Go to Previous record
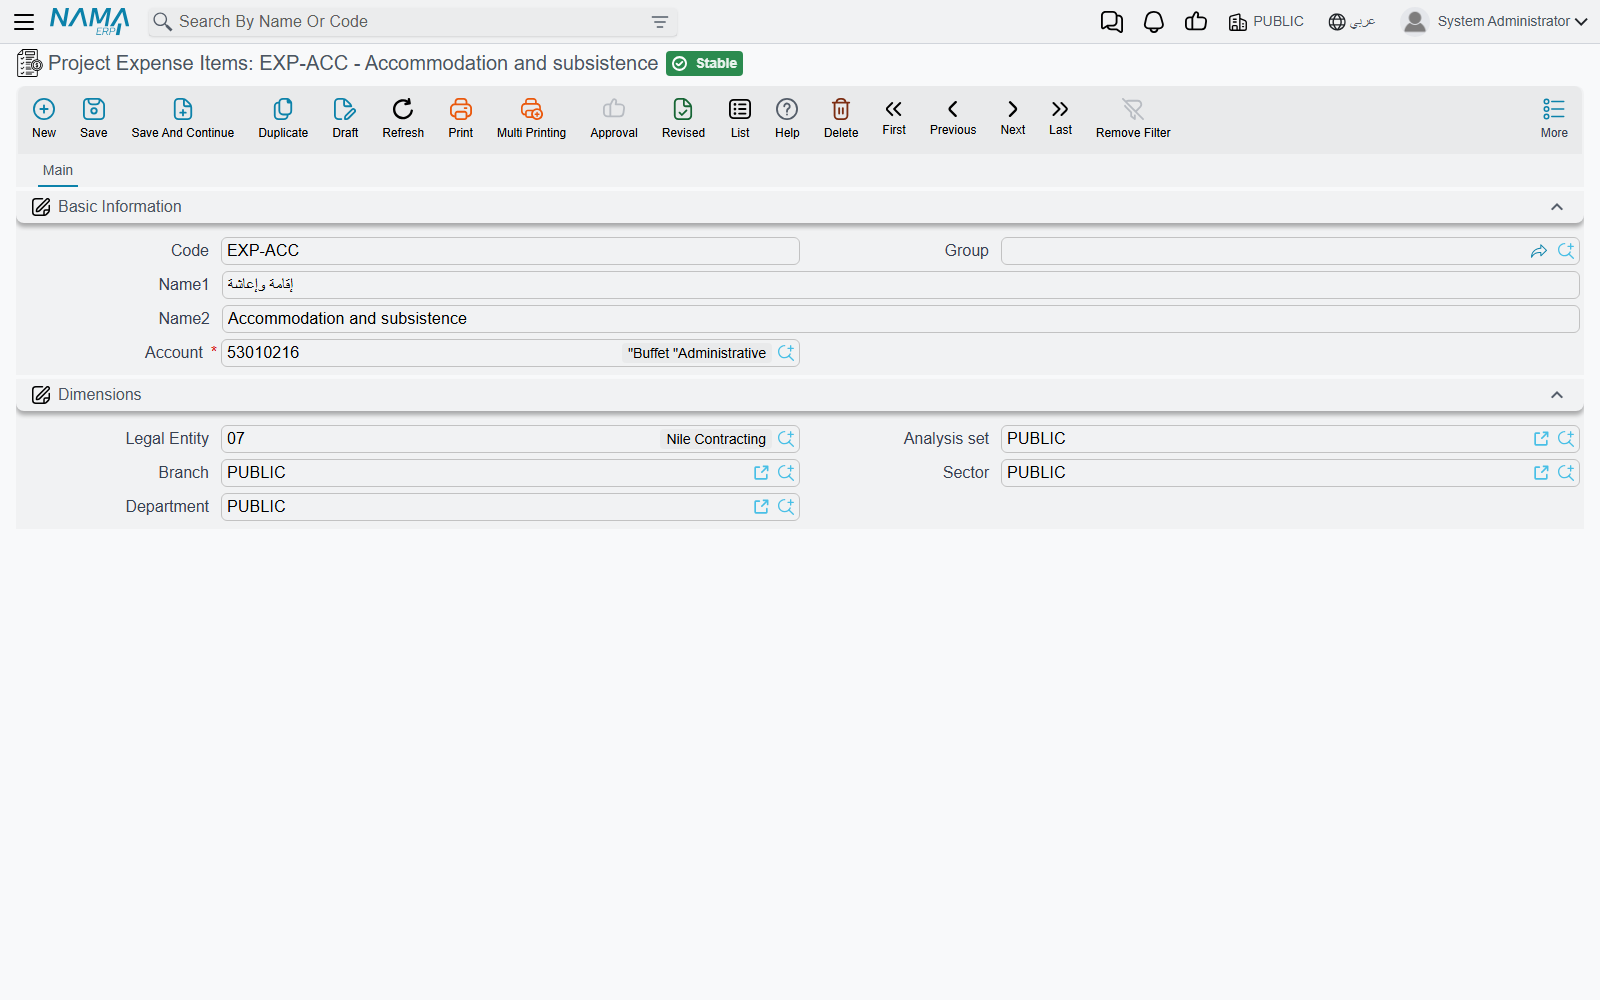The width and height of the screenshot is (1600, 1000). [x=953, y=117]
